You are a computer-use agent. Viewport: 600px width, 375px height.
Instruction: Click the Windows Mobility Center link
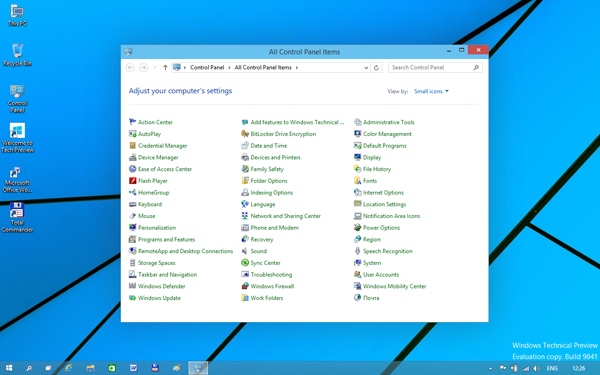pyautogui.click(x=395, y=286)
